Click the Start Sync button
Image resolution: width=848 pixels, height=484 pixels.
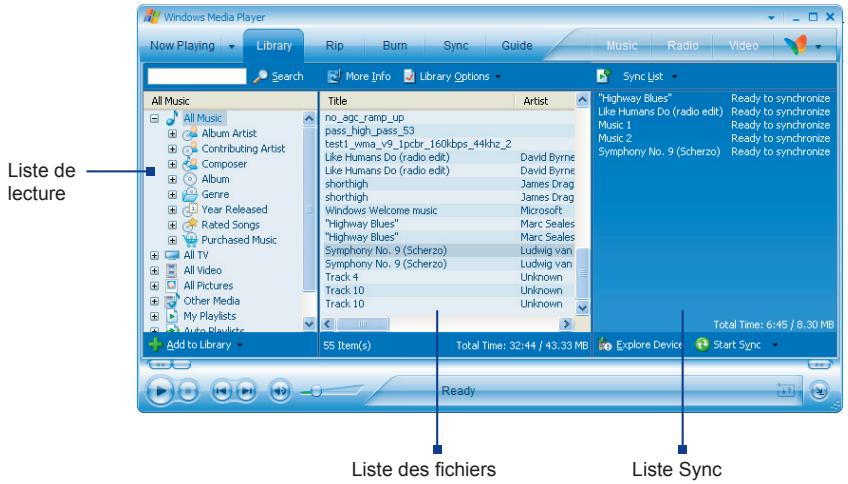click(728, 344)
